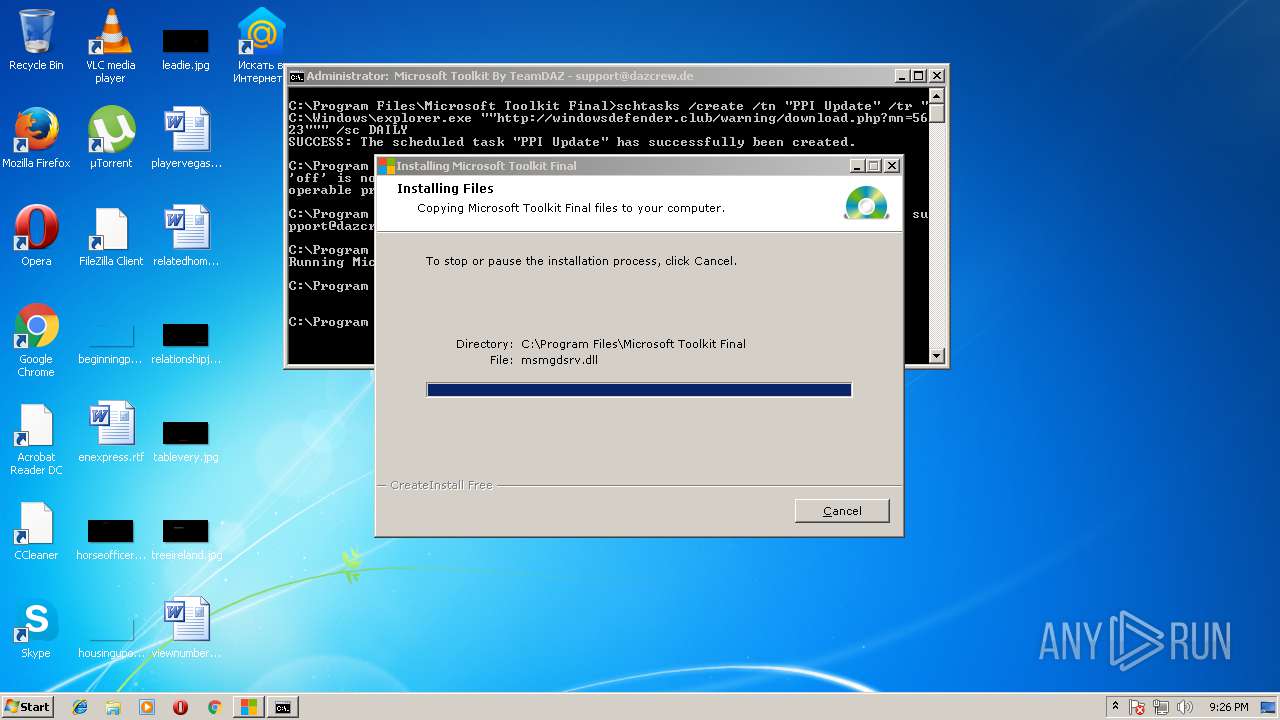
Task: Select housingupo file icon
Action: click(x=110, y=636)
